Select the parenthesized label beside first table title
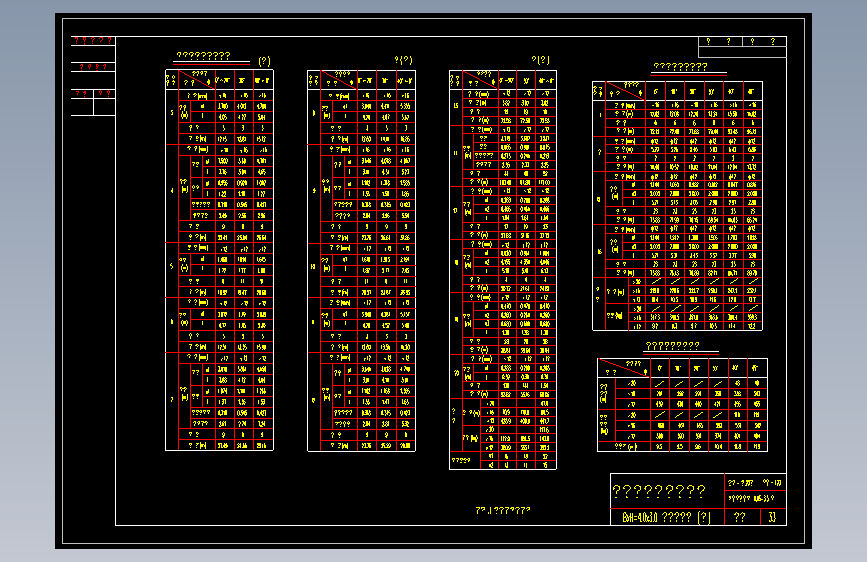 (264, 61)
